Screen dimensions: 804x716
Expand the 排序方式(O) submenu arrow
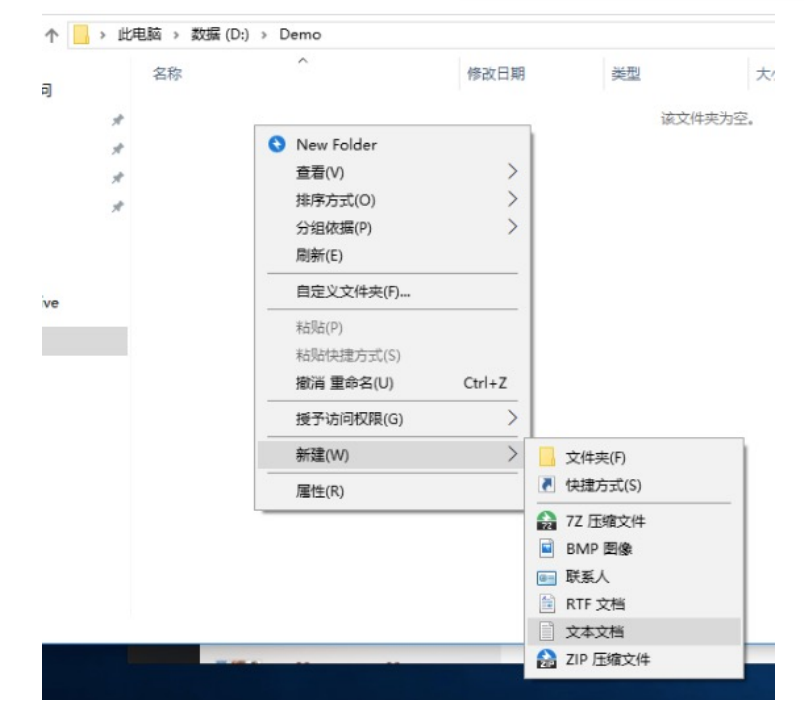[x=512, y=199]
